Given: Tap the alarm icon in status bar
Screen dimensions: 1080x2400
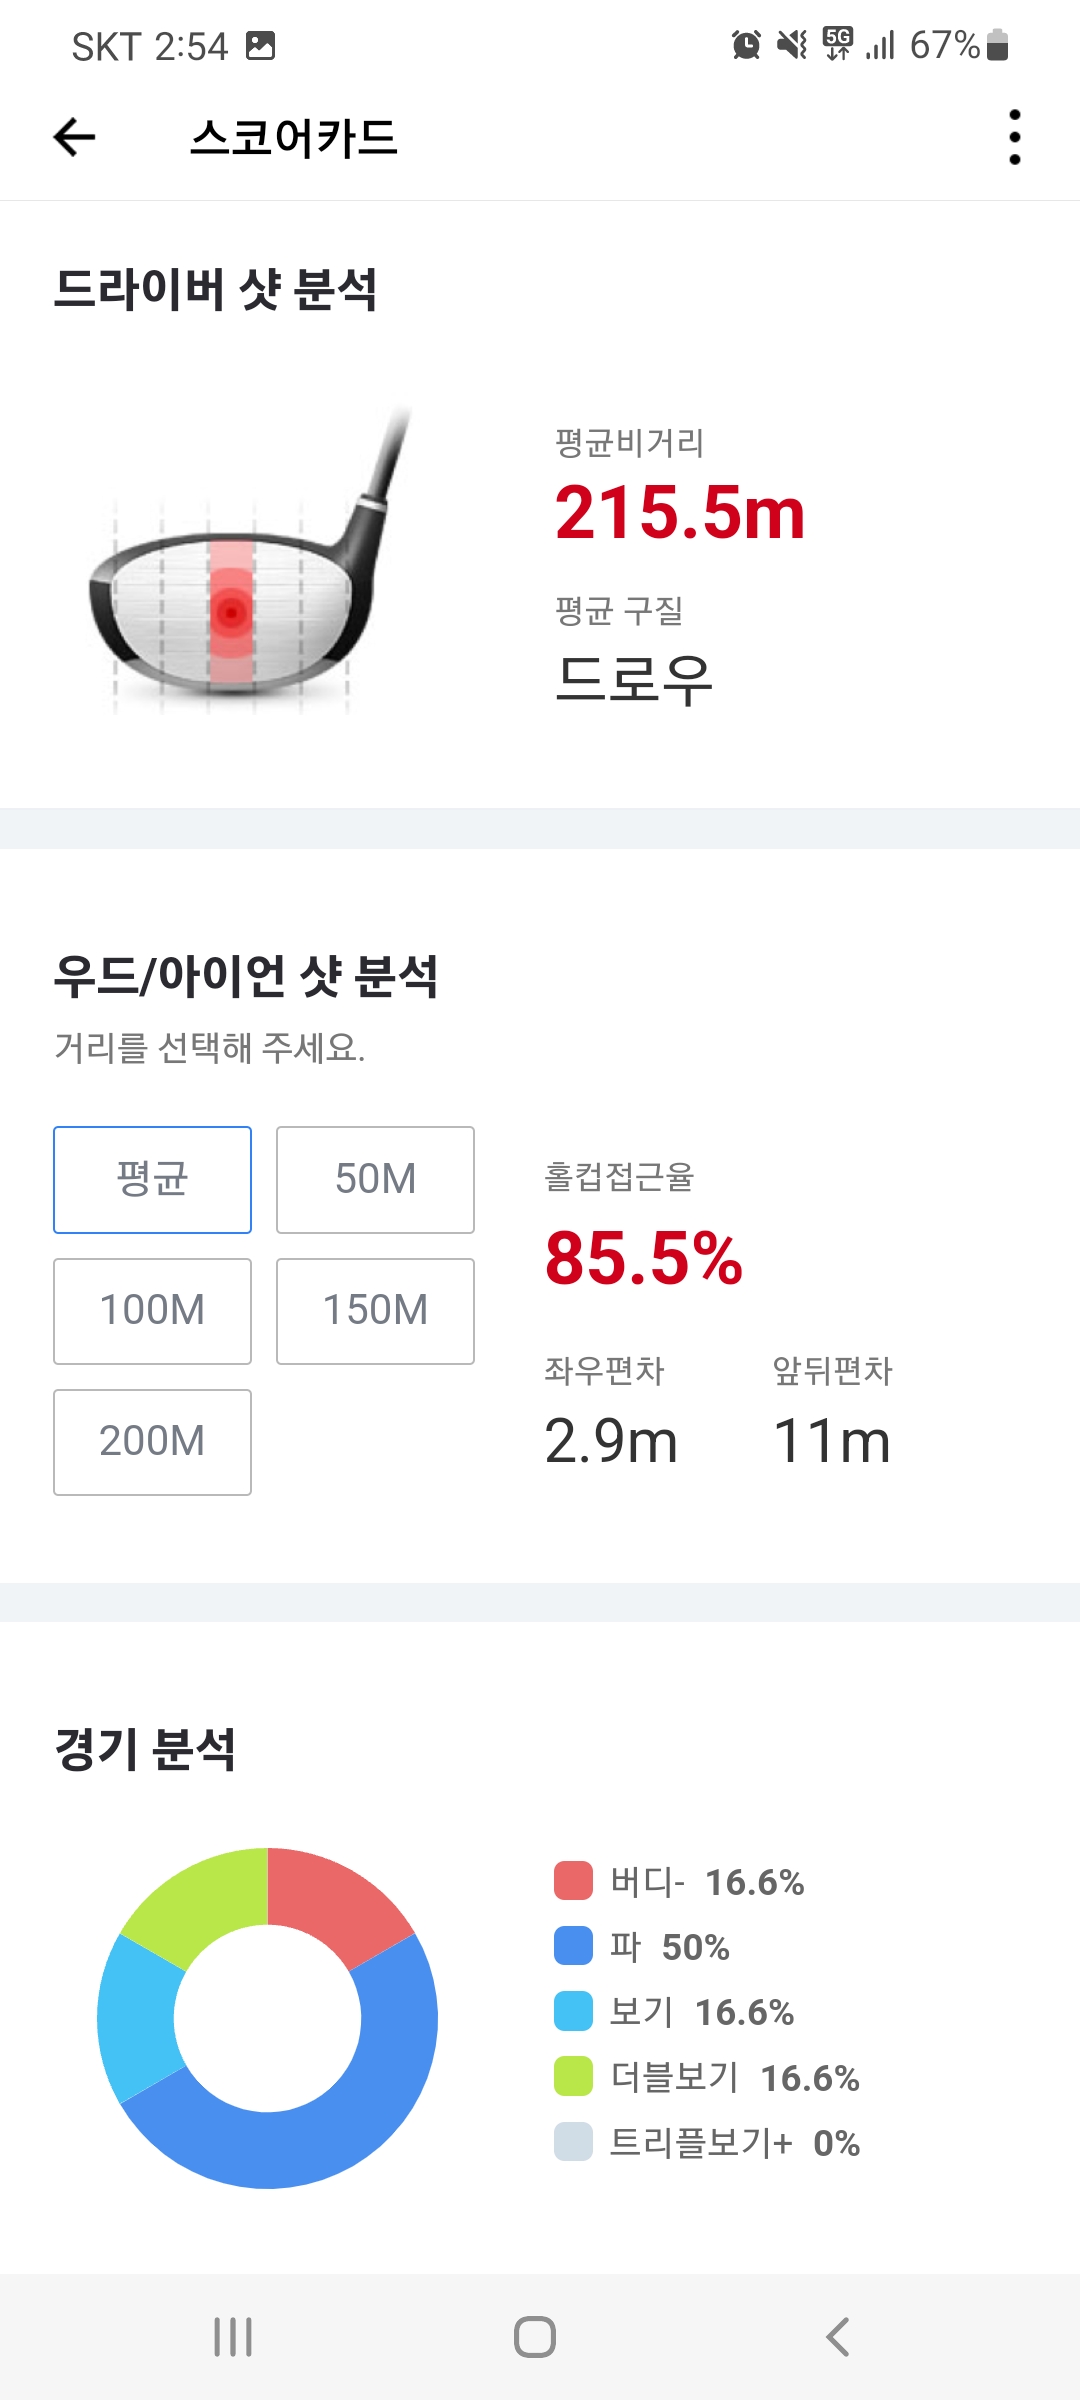Looking at the screenshot, I should pos(746,45).
